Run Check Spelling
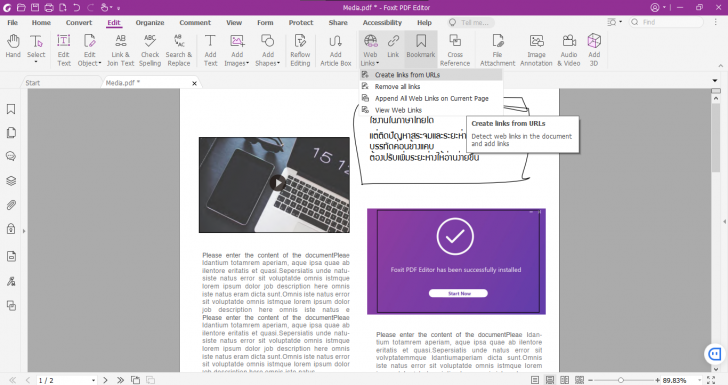The height and width of the screenshot is (385, 728). [150, 50]
